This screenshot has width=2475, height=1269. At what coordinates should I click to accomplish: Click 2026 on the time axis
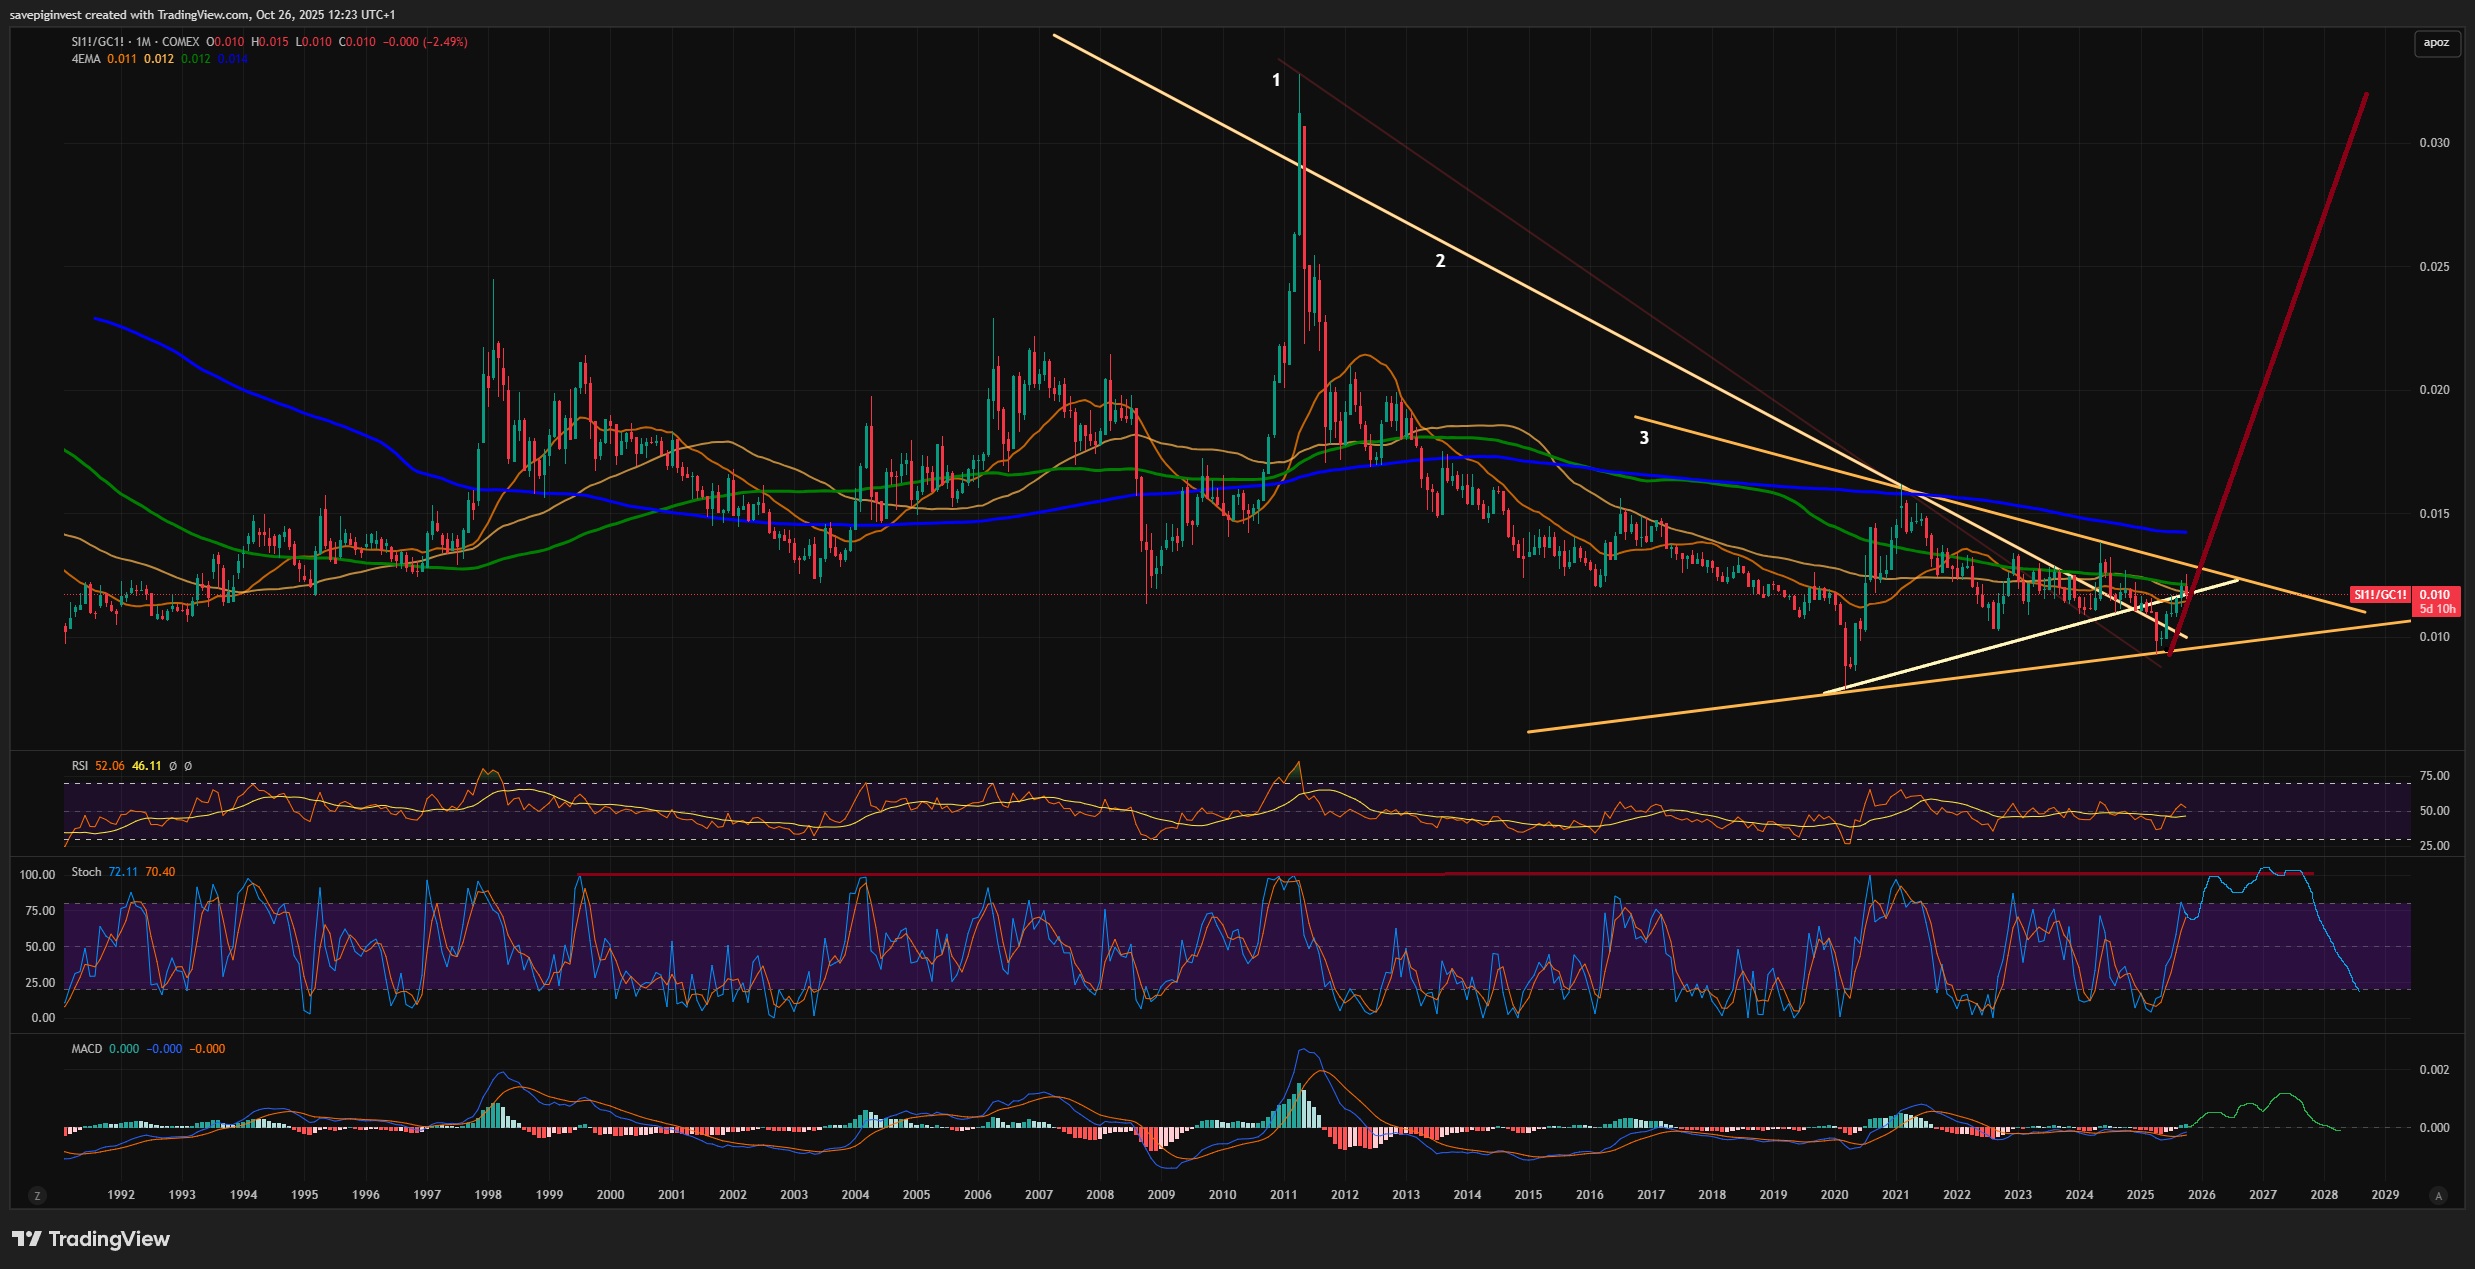tap(2201, 1195)
